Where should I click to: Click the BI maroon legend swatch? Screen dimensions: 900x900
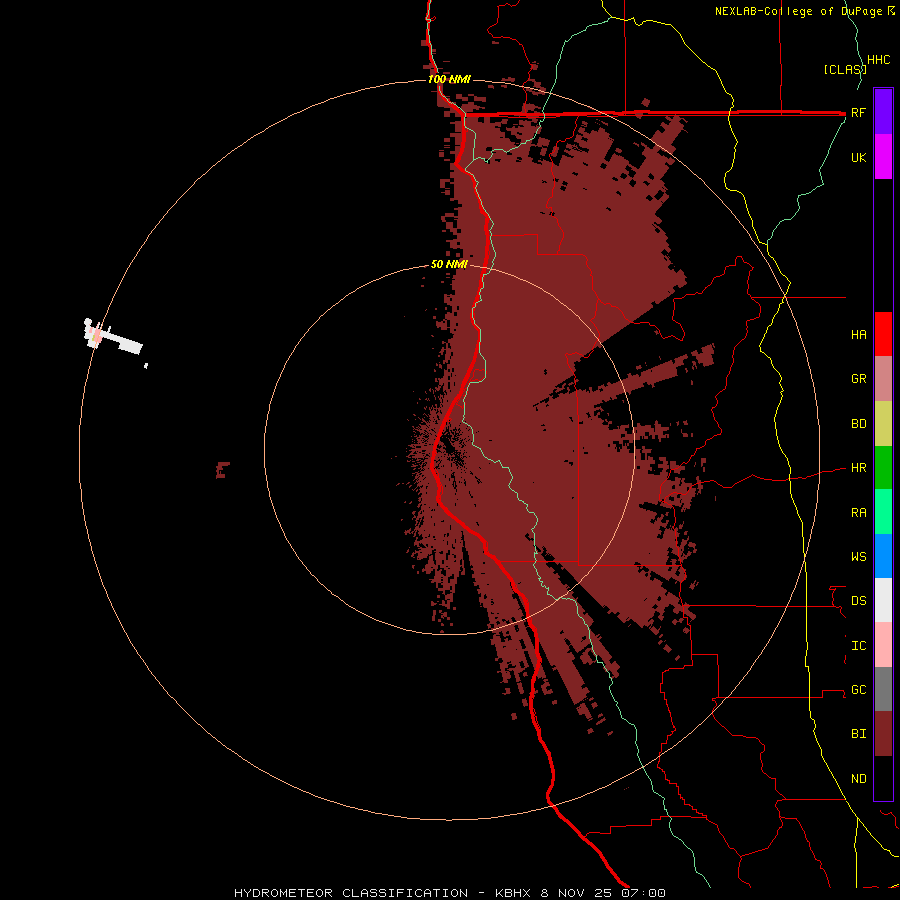[x=883, y=734]
